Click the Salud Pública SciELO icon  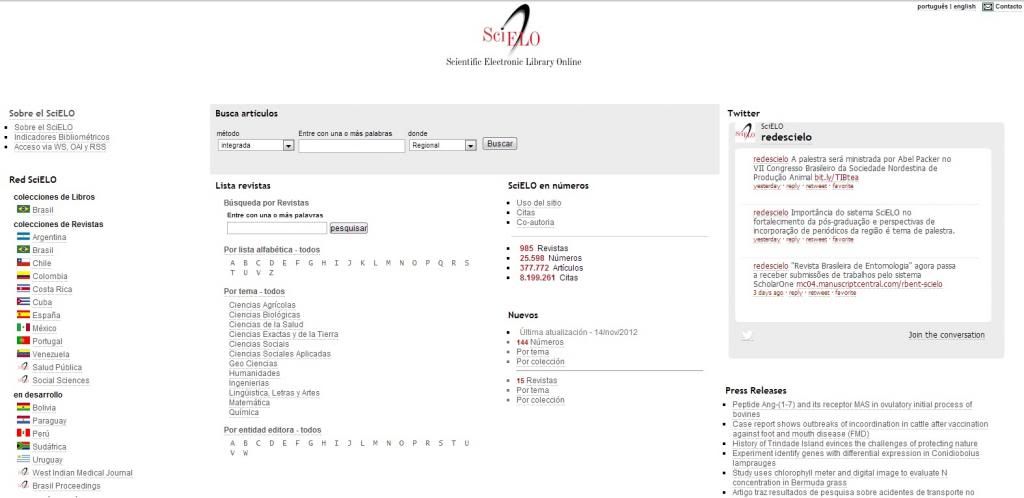[24, 367]
